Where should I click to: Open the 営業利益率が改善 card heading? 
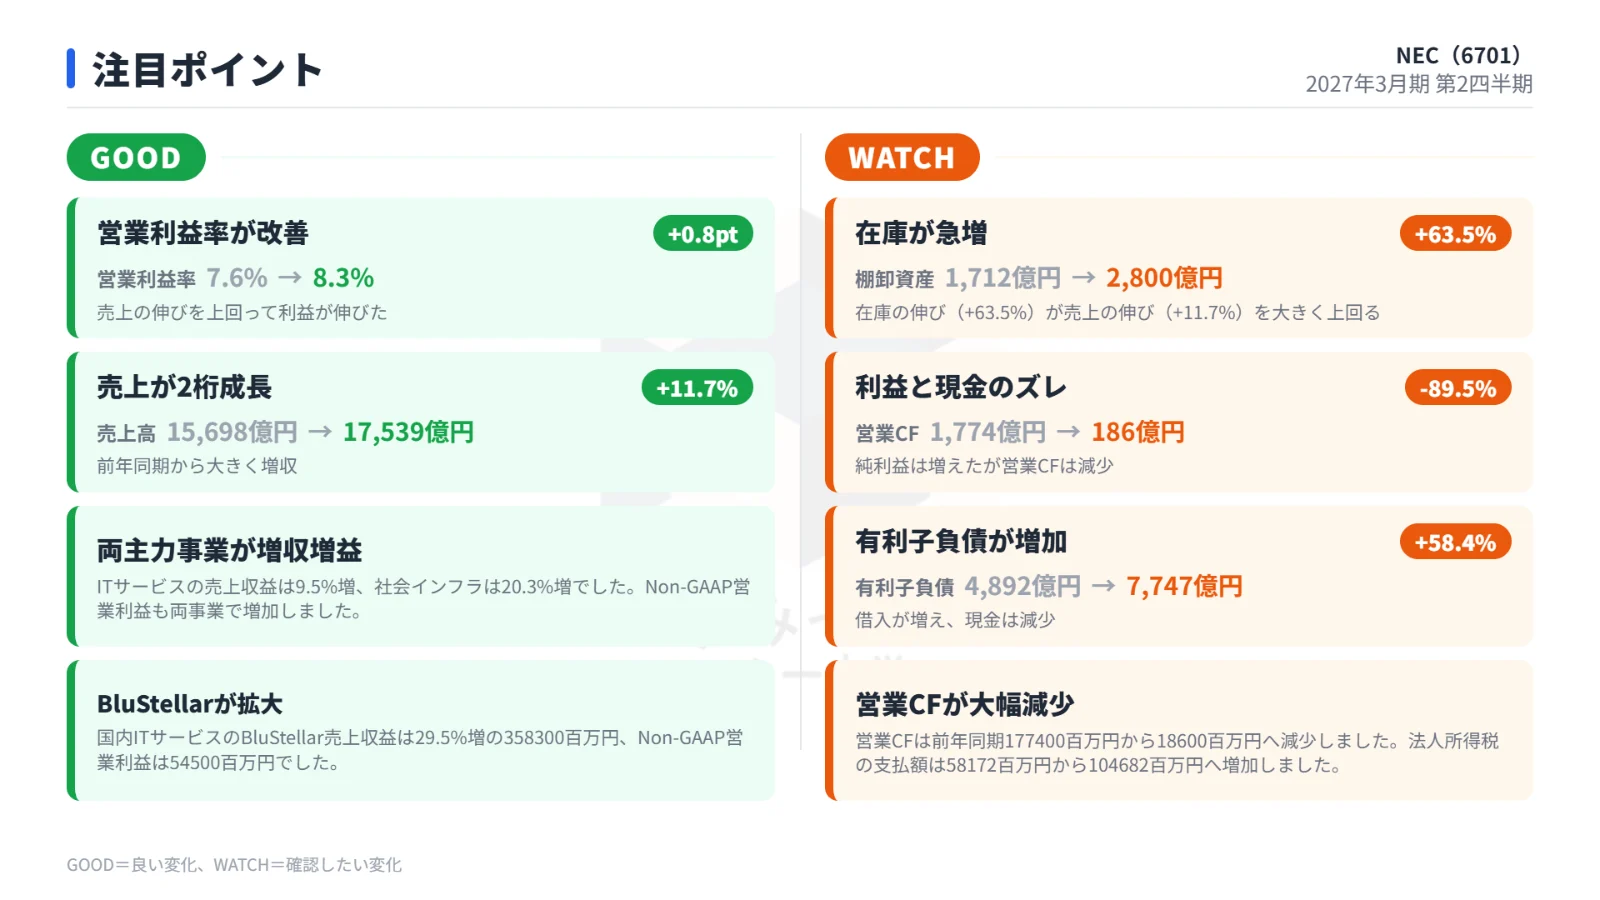click(203, 233)
